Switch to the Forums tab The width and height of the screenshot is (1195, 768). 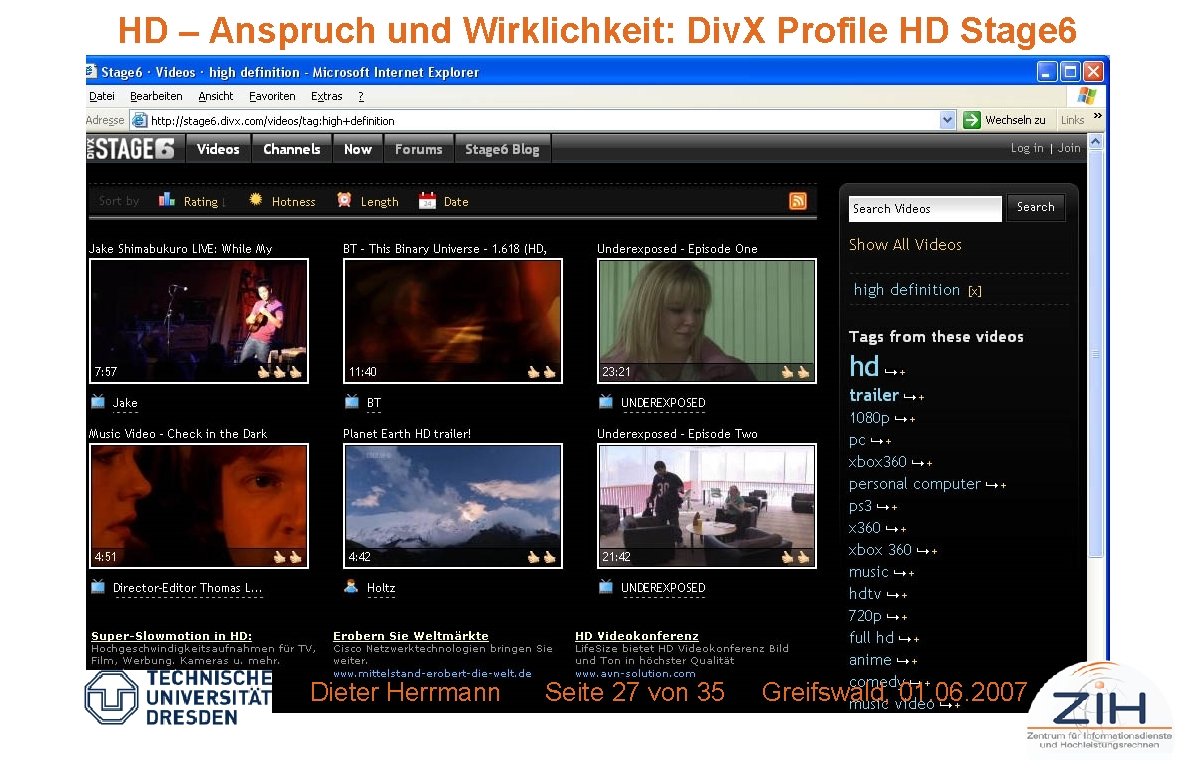click(418, 149)
